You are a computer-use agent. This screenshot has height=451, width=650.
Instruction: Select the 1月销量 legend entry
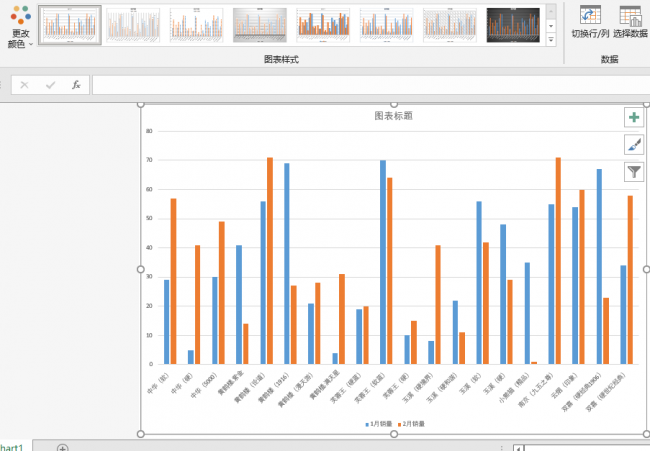[x=378, y=424]
